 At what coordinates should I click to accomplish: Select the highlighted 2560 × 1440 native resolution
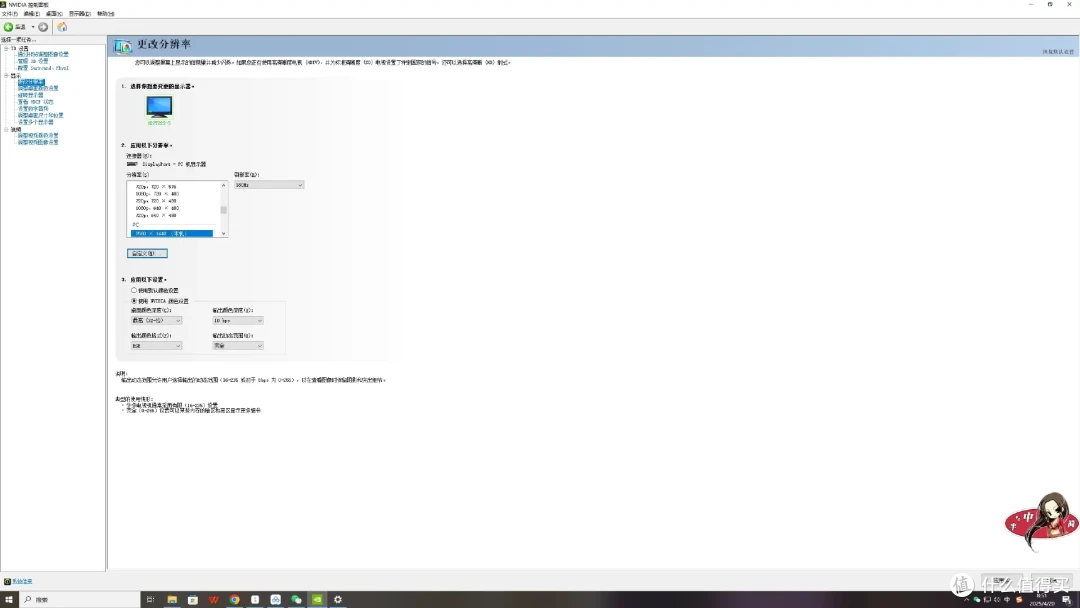[172, 233]
